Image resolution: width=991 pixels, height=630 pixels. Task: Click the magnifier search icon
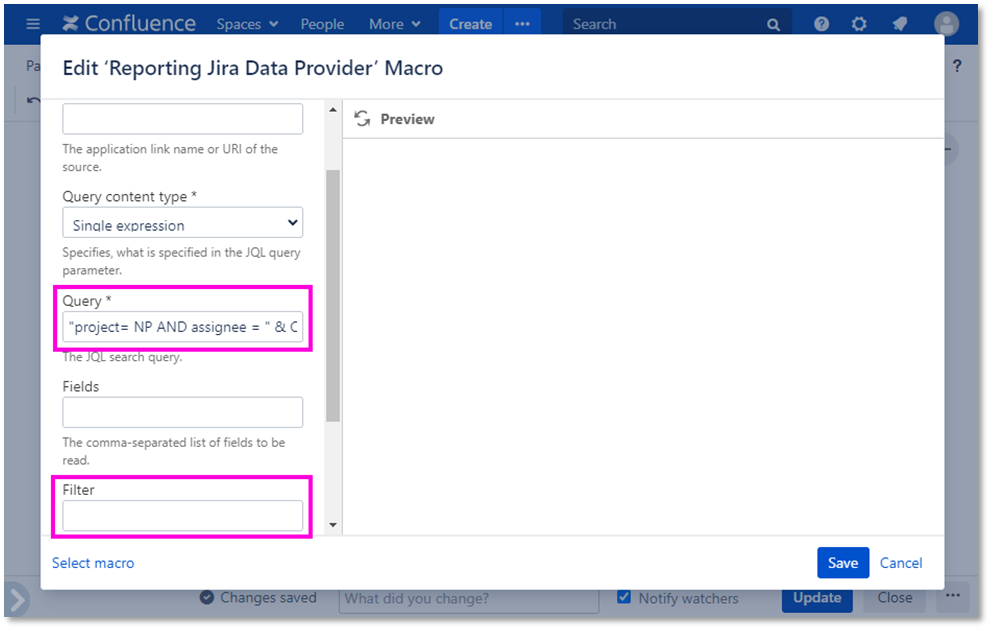[773, 25]
